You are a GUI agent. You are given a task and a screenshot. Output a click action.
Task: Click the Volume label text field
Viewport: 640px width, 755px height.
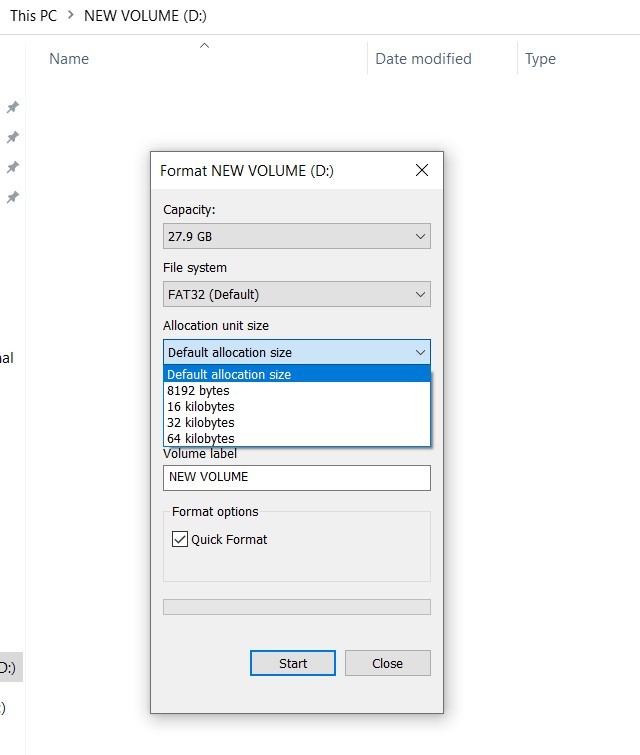click(x=297, y=478)
